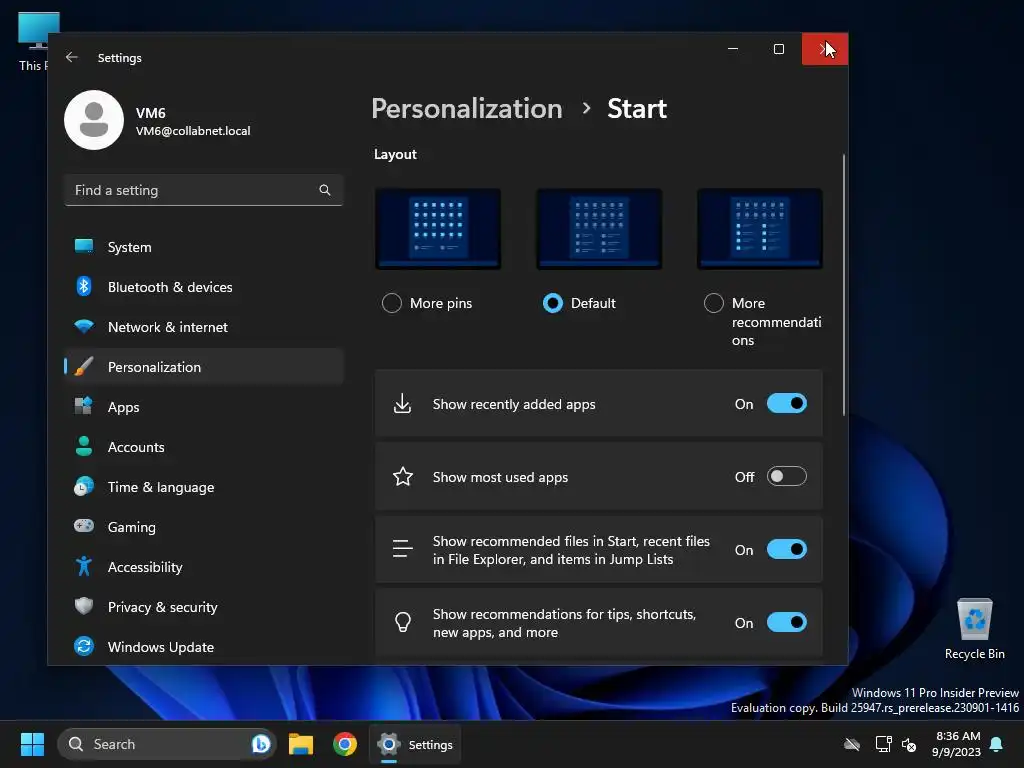Click the VM6@collabnet.local account text

click(x=193, y=131)
